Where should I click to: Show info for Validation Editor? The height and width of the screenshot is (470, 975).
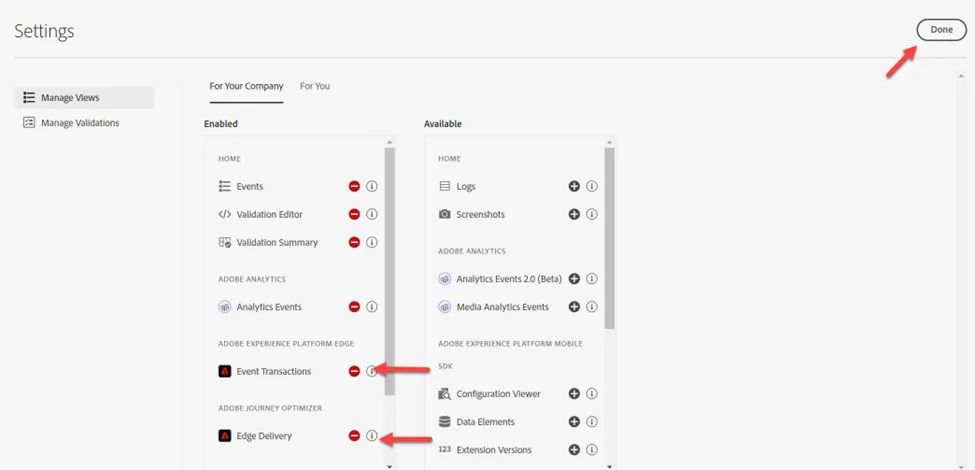coord(372,214)
